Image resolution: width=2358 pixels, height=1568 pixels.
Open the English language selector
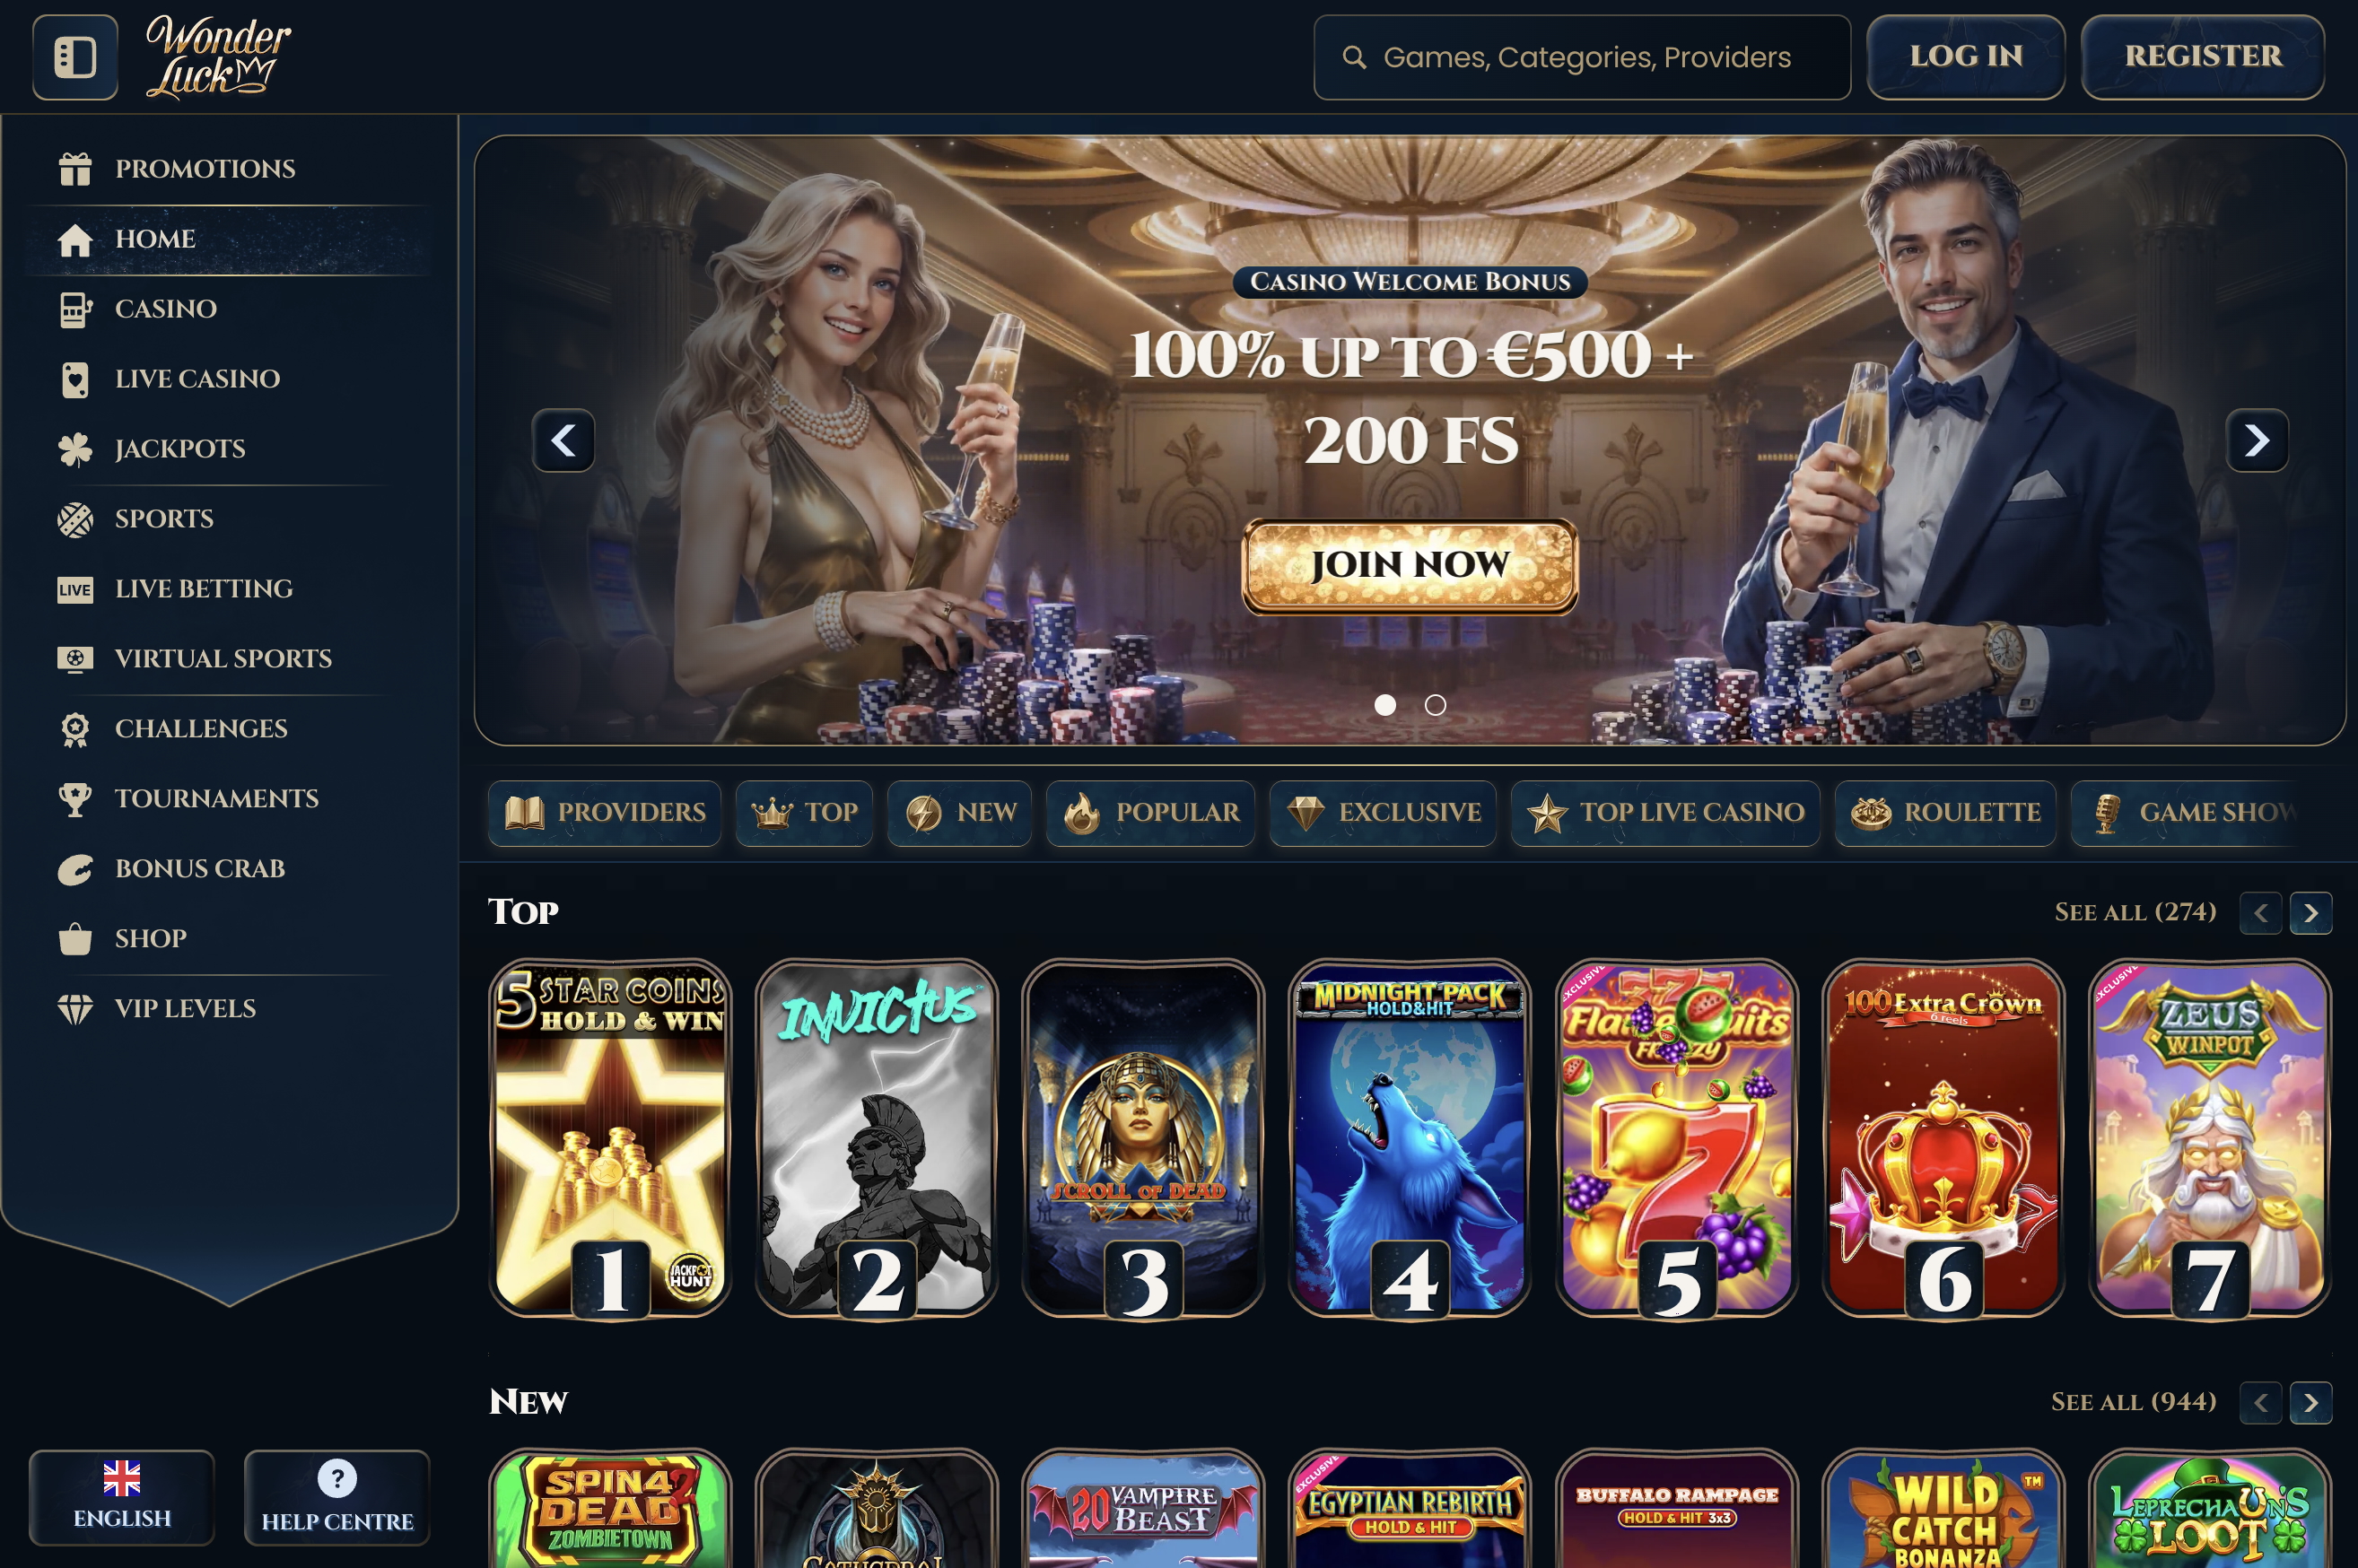(122, 1497)
